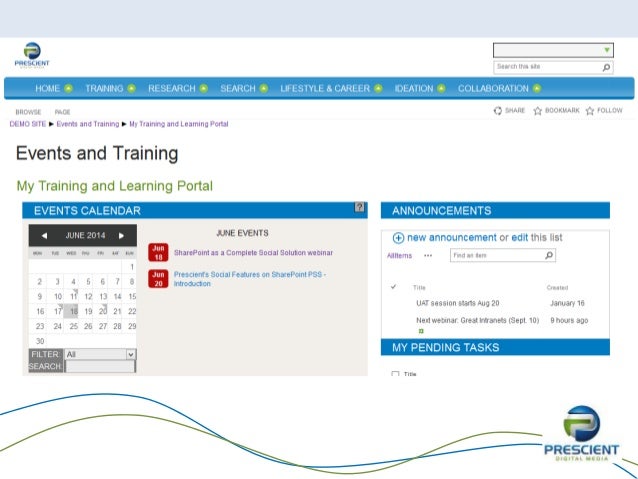Click the new announcement link

click(x=452, y=238)
